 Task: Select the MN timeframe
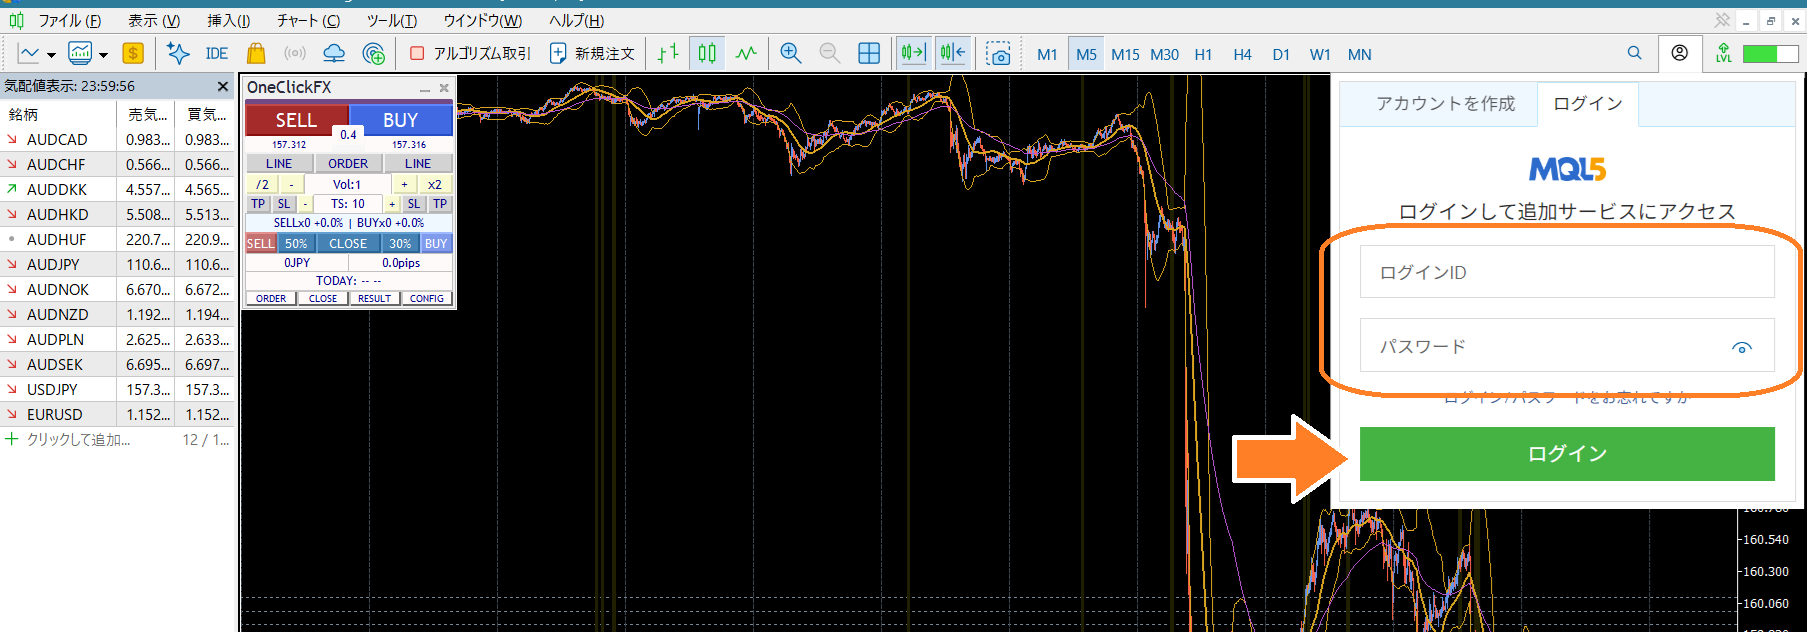coord(1359,55)
